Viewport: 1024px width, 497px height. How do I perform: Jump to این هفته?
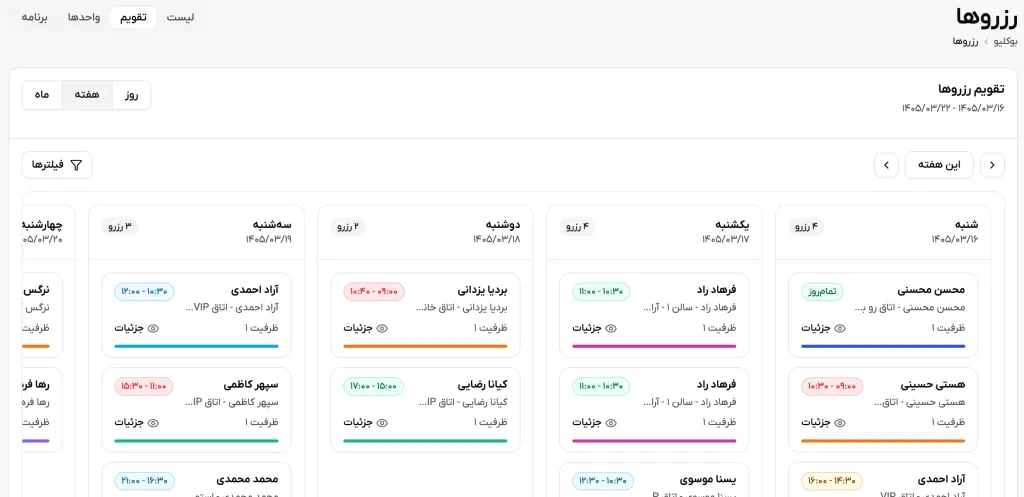(939, 165)
